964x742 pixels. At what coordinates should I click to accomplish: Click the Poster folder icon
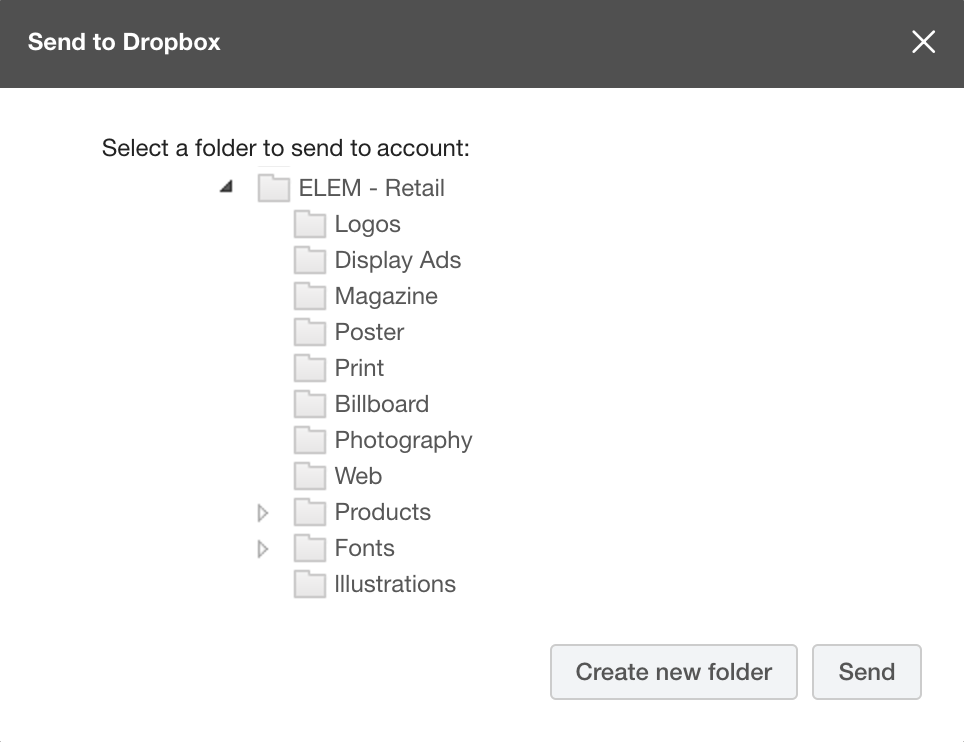click(x=310, y=331)
